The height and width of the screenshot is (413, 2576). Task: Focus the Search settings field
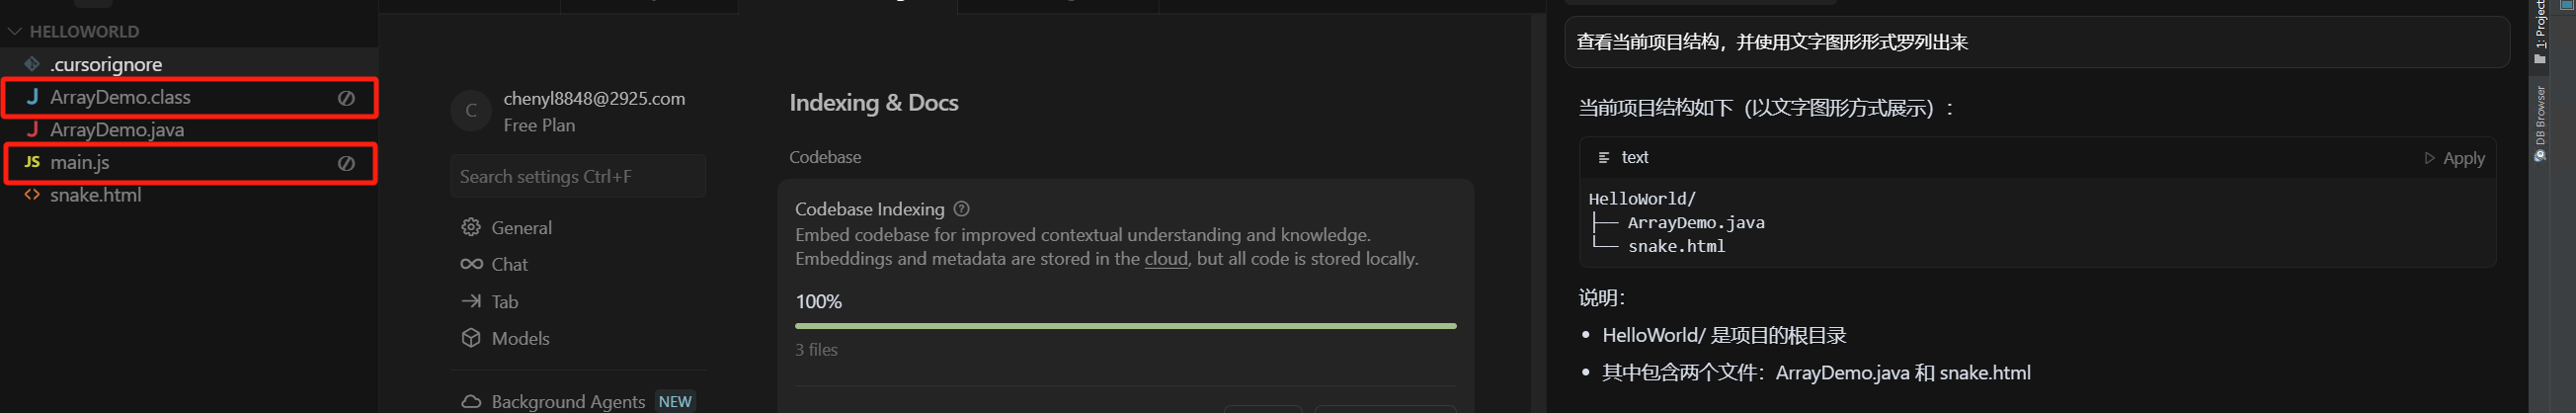(x=577, y=177)
